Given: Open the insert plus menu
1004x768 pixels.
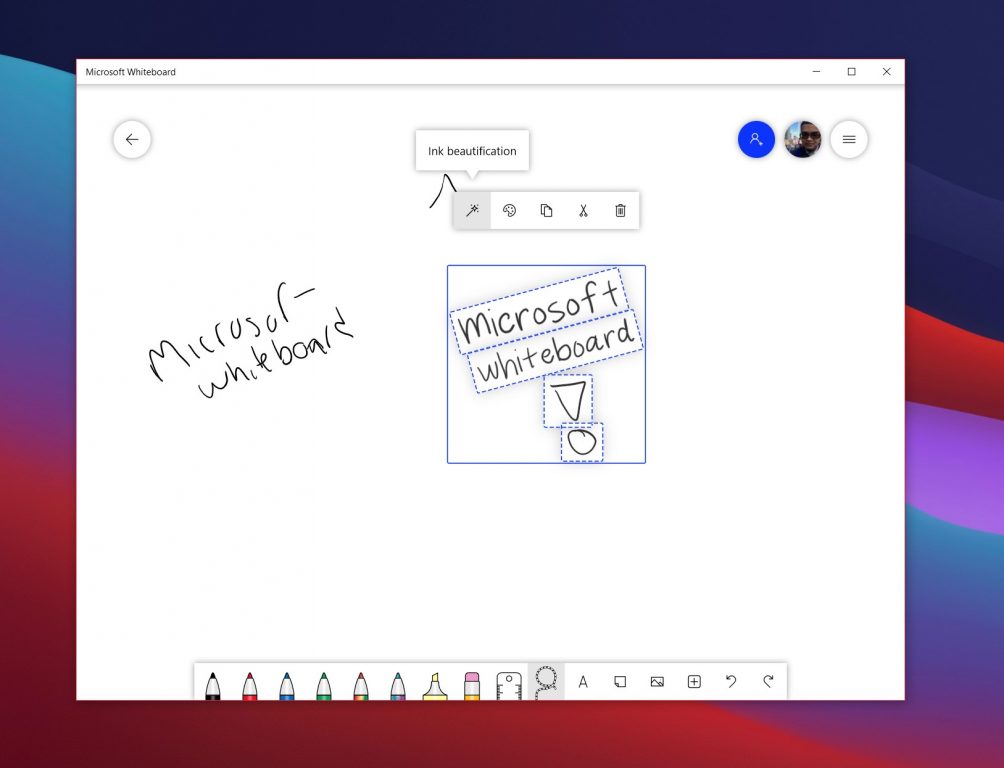Looking at the screenshot, I should pyautogui.click(x=694, y=682).
